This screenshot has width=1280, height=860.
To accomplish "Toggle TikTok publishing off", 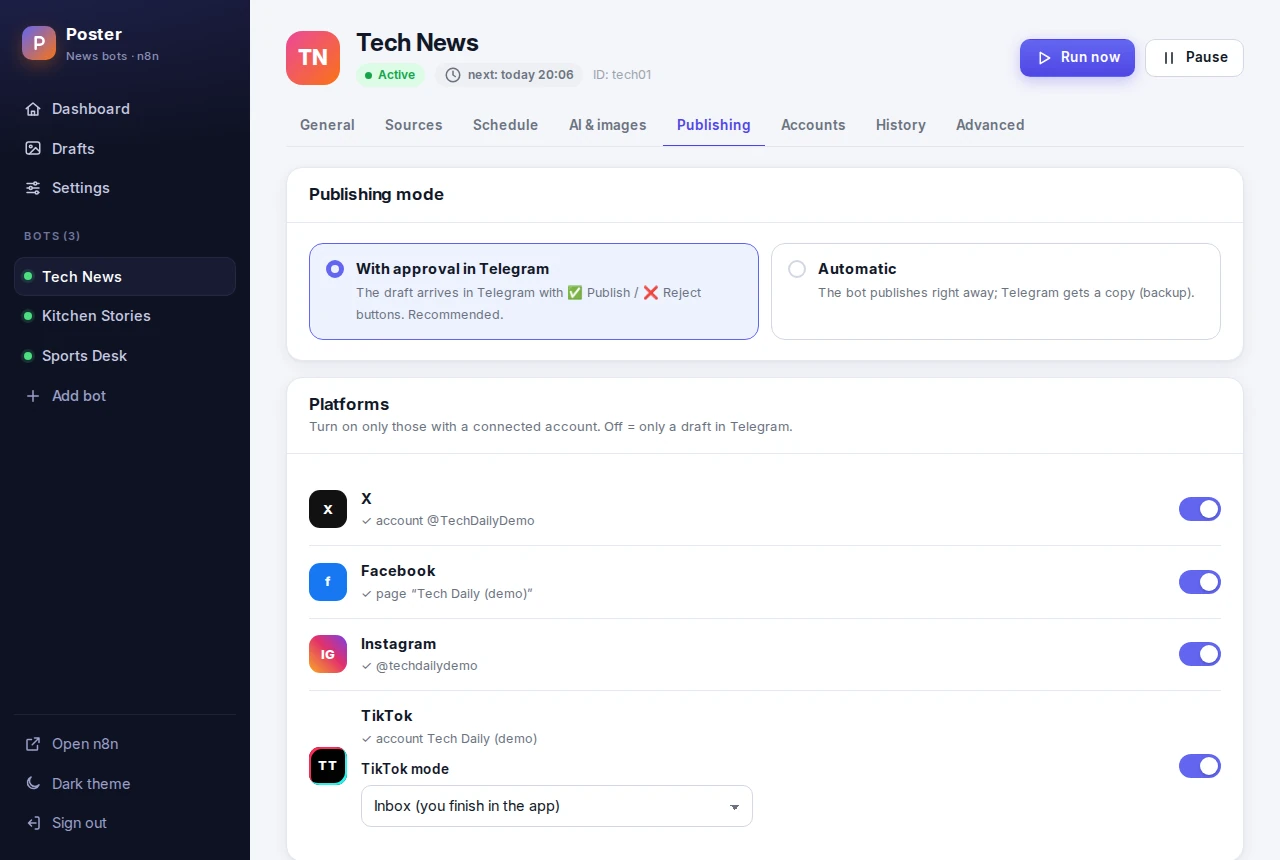I will [1200, 766].
